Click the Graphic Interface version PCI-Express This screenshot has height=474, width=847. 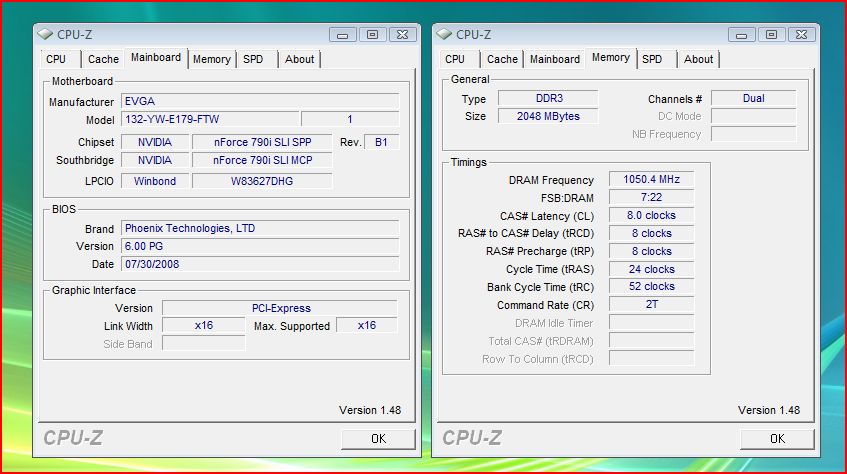[x=280, y=308]
